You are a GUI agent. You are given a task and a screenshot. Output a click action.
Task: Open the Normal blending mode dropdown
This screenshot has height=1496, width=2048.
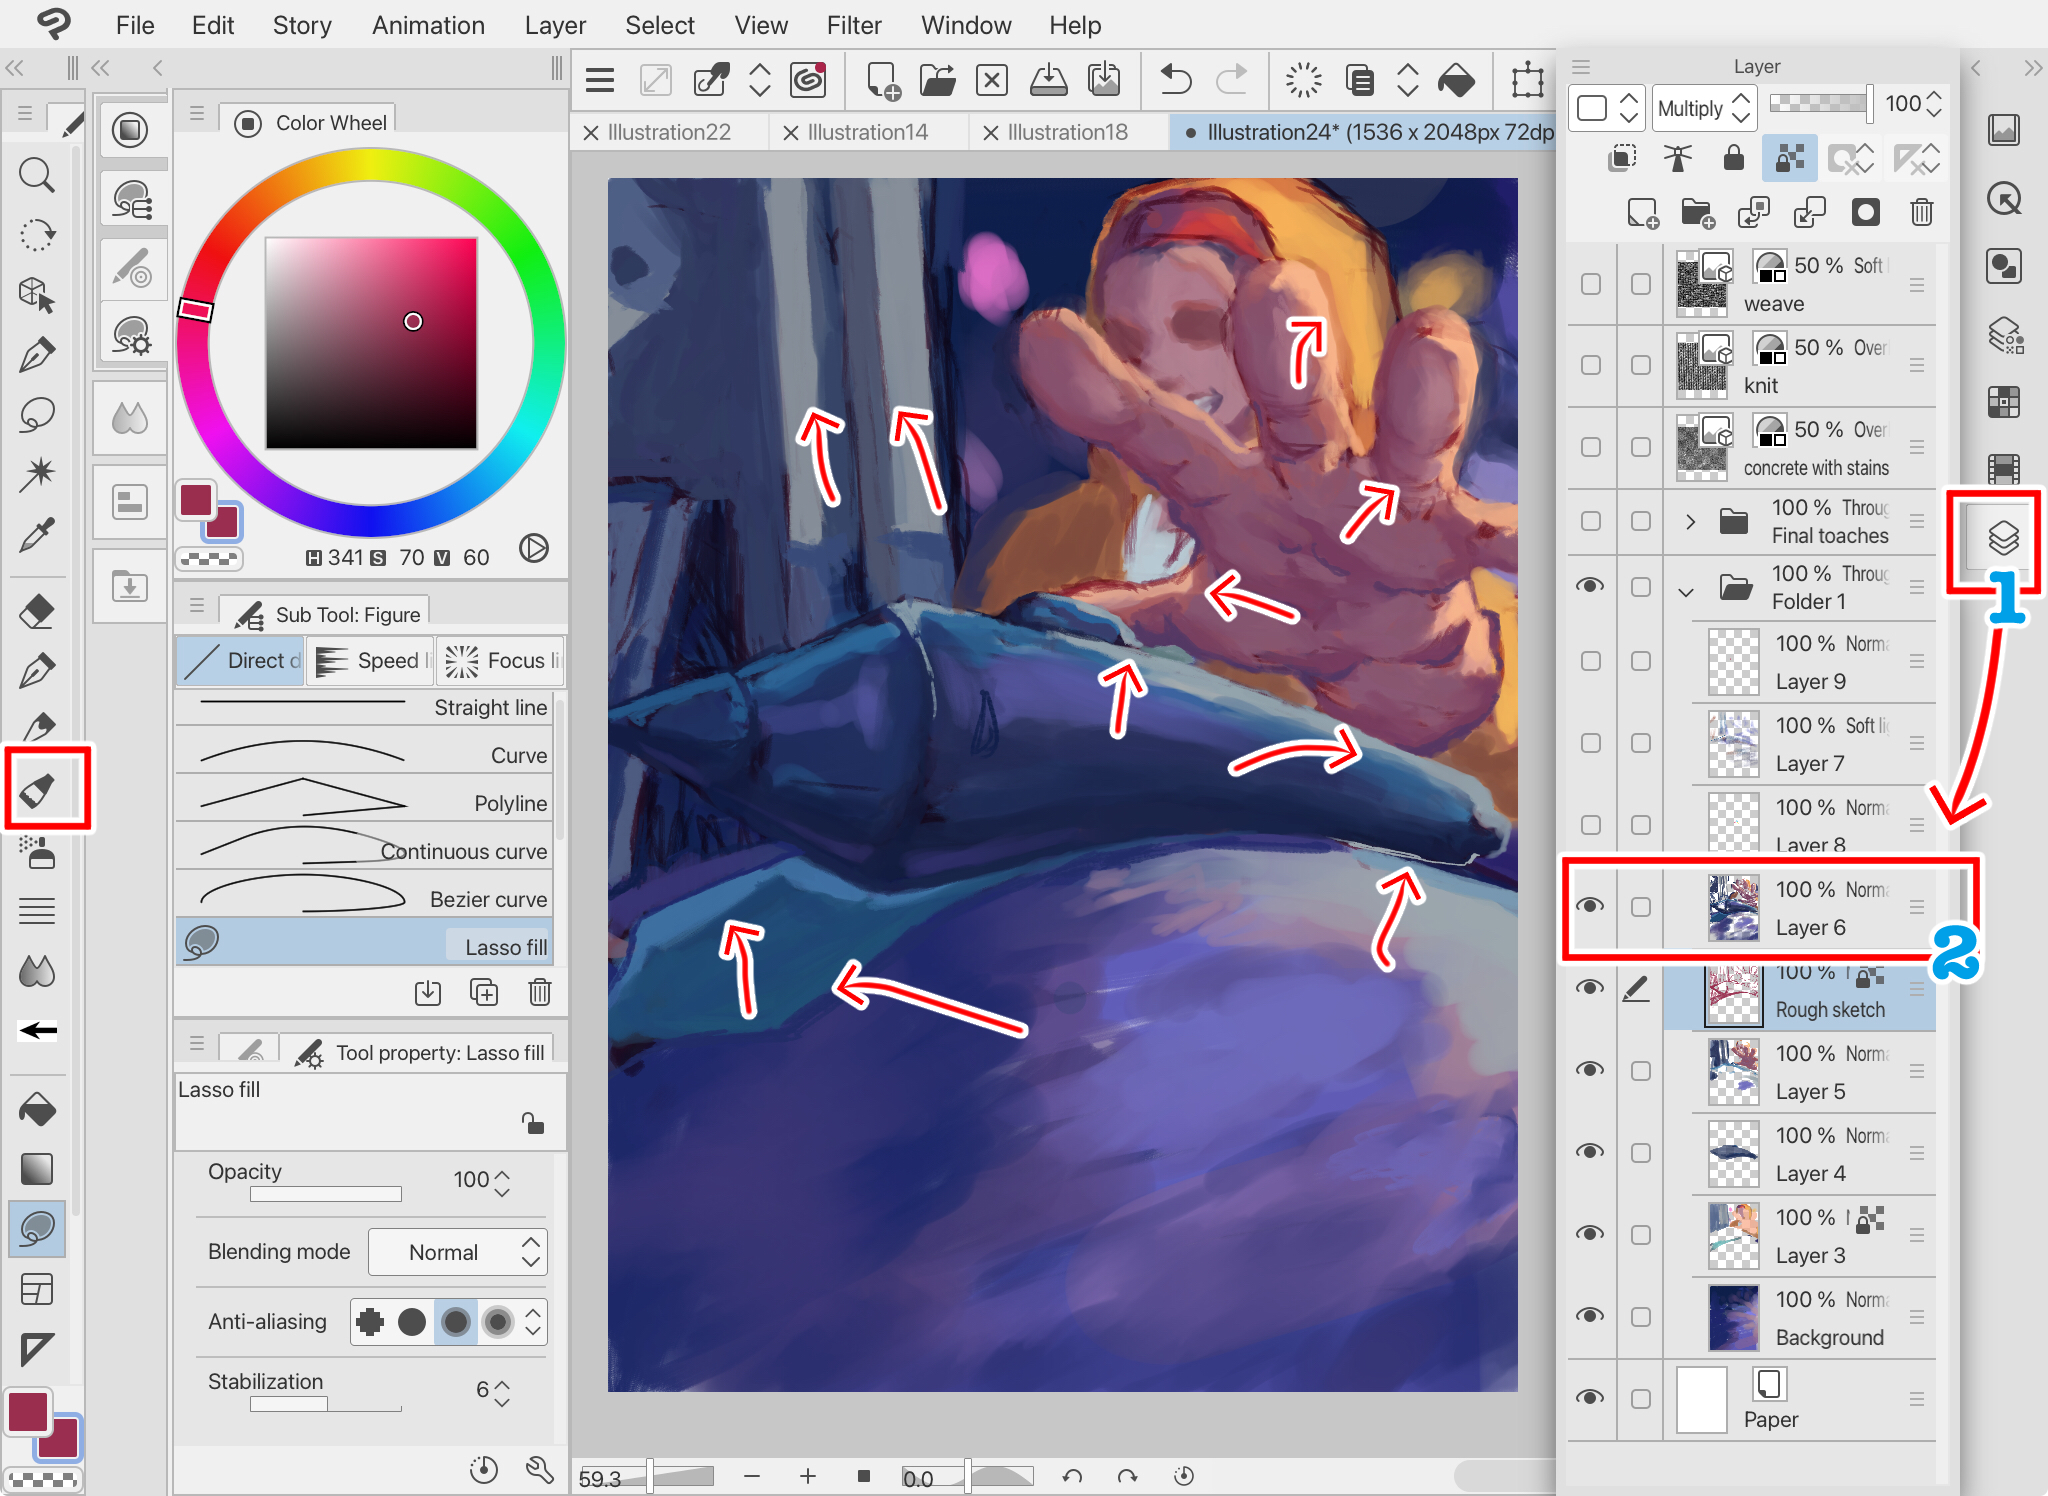pos(458,1252)
